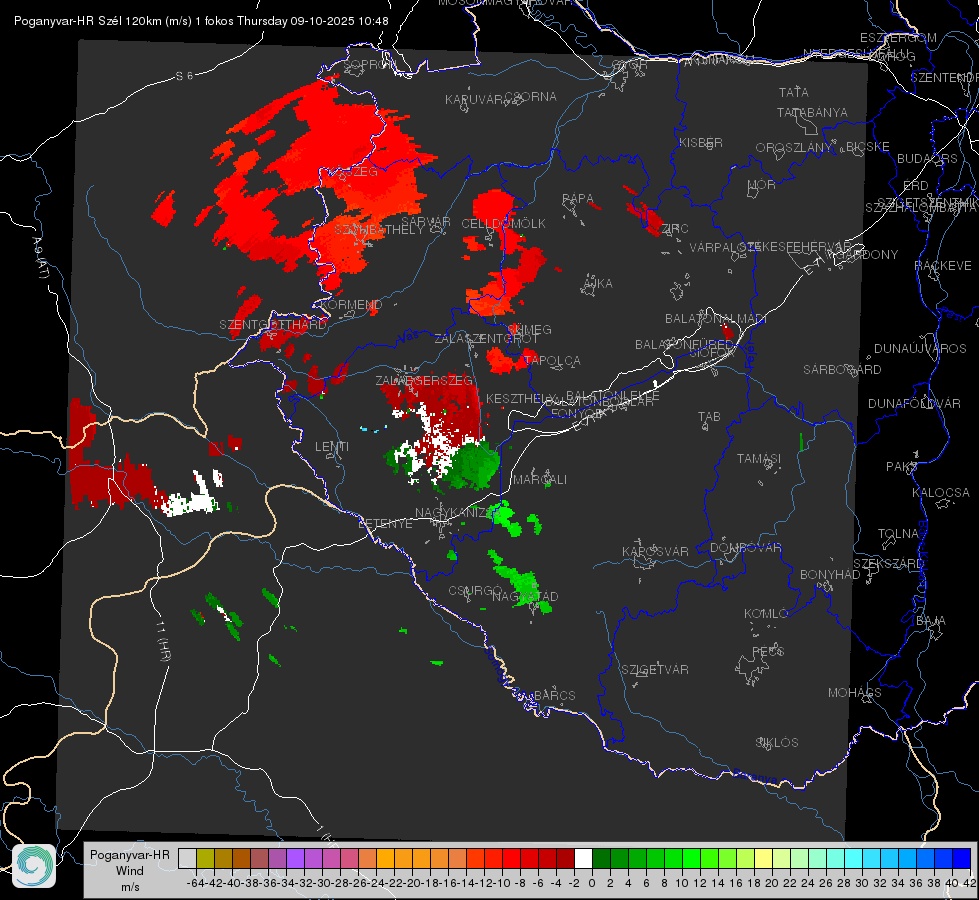Viewport: 979px width, 900px height.
Task: Click the swirl logo icon by the legend
Action: pyautogui.click(x=34, y=866)
